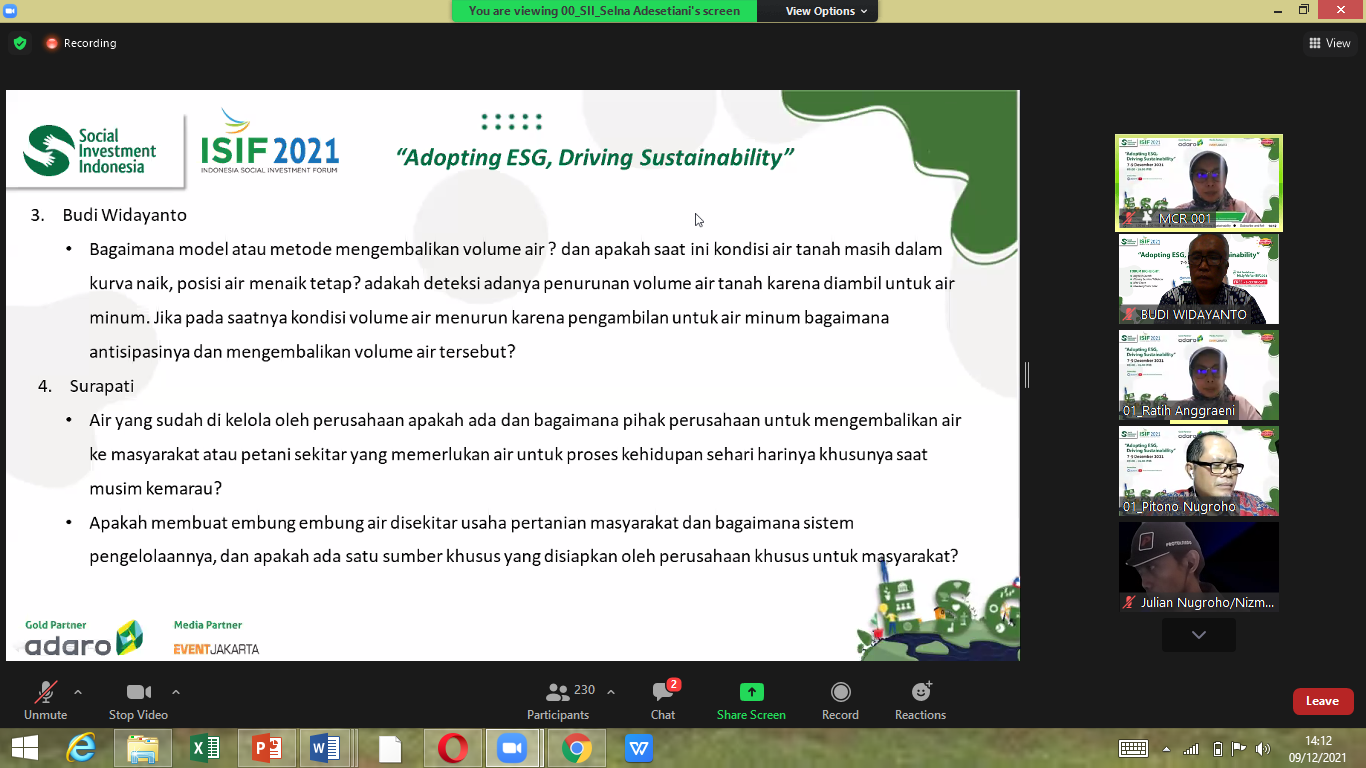Click the green encryption shield icon
This screenshot has width=1366, height=768.
[19, 43]
